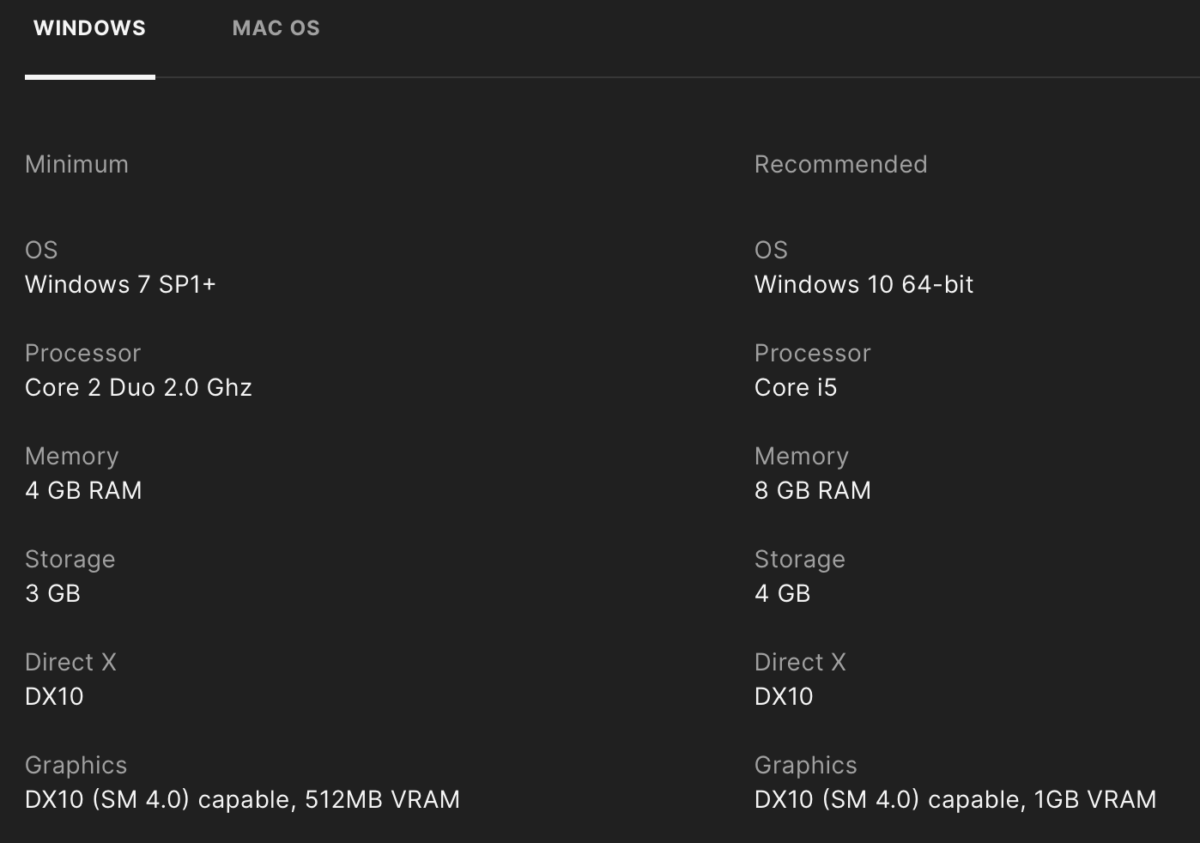The height and width of the screenshot is (843, 1200).
Task: Click the Minimum column heading
Action: (x=77, y=164)
